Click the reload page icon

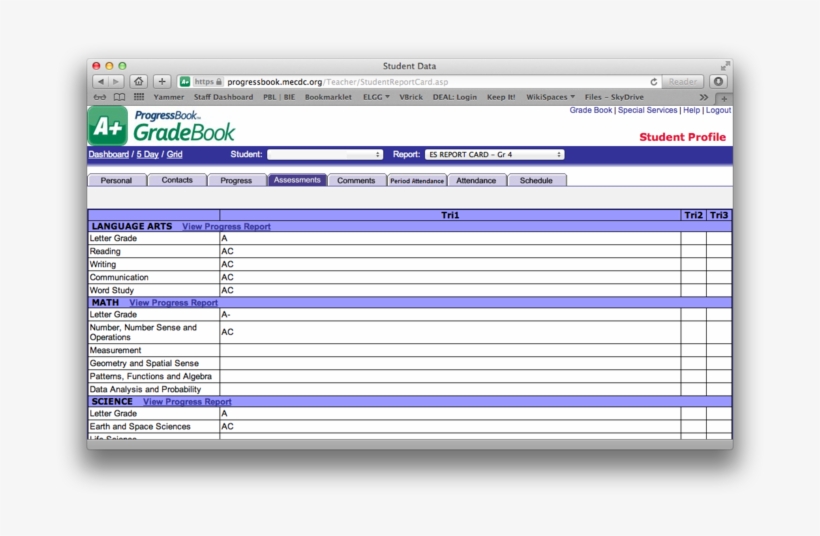coord(654,82)
